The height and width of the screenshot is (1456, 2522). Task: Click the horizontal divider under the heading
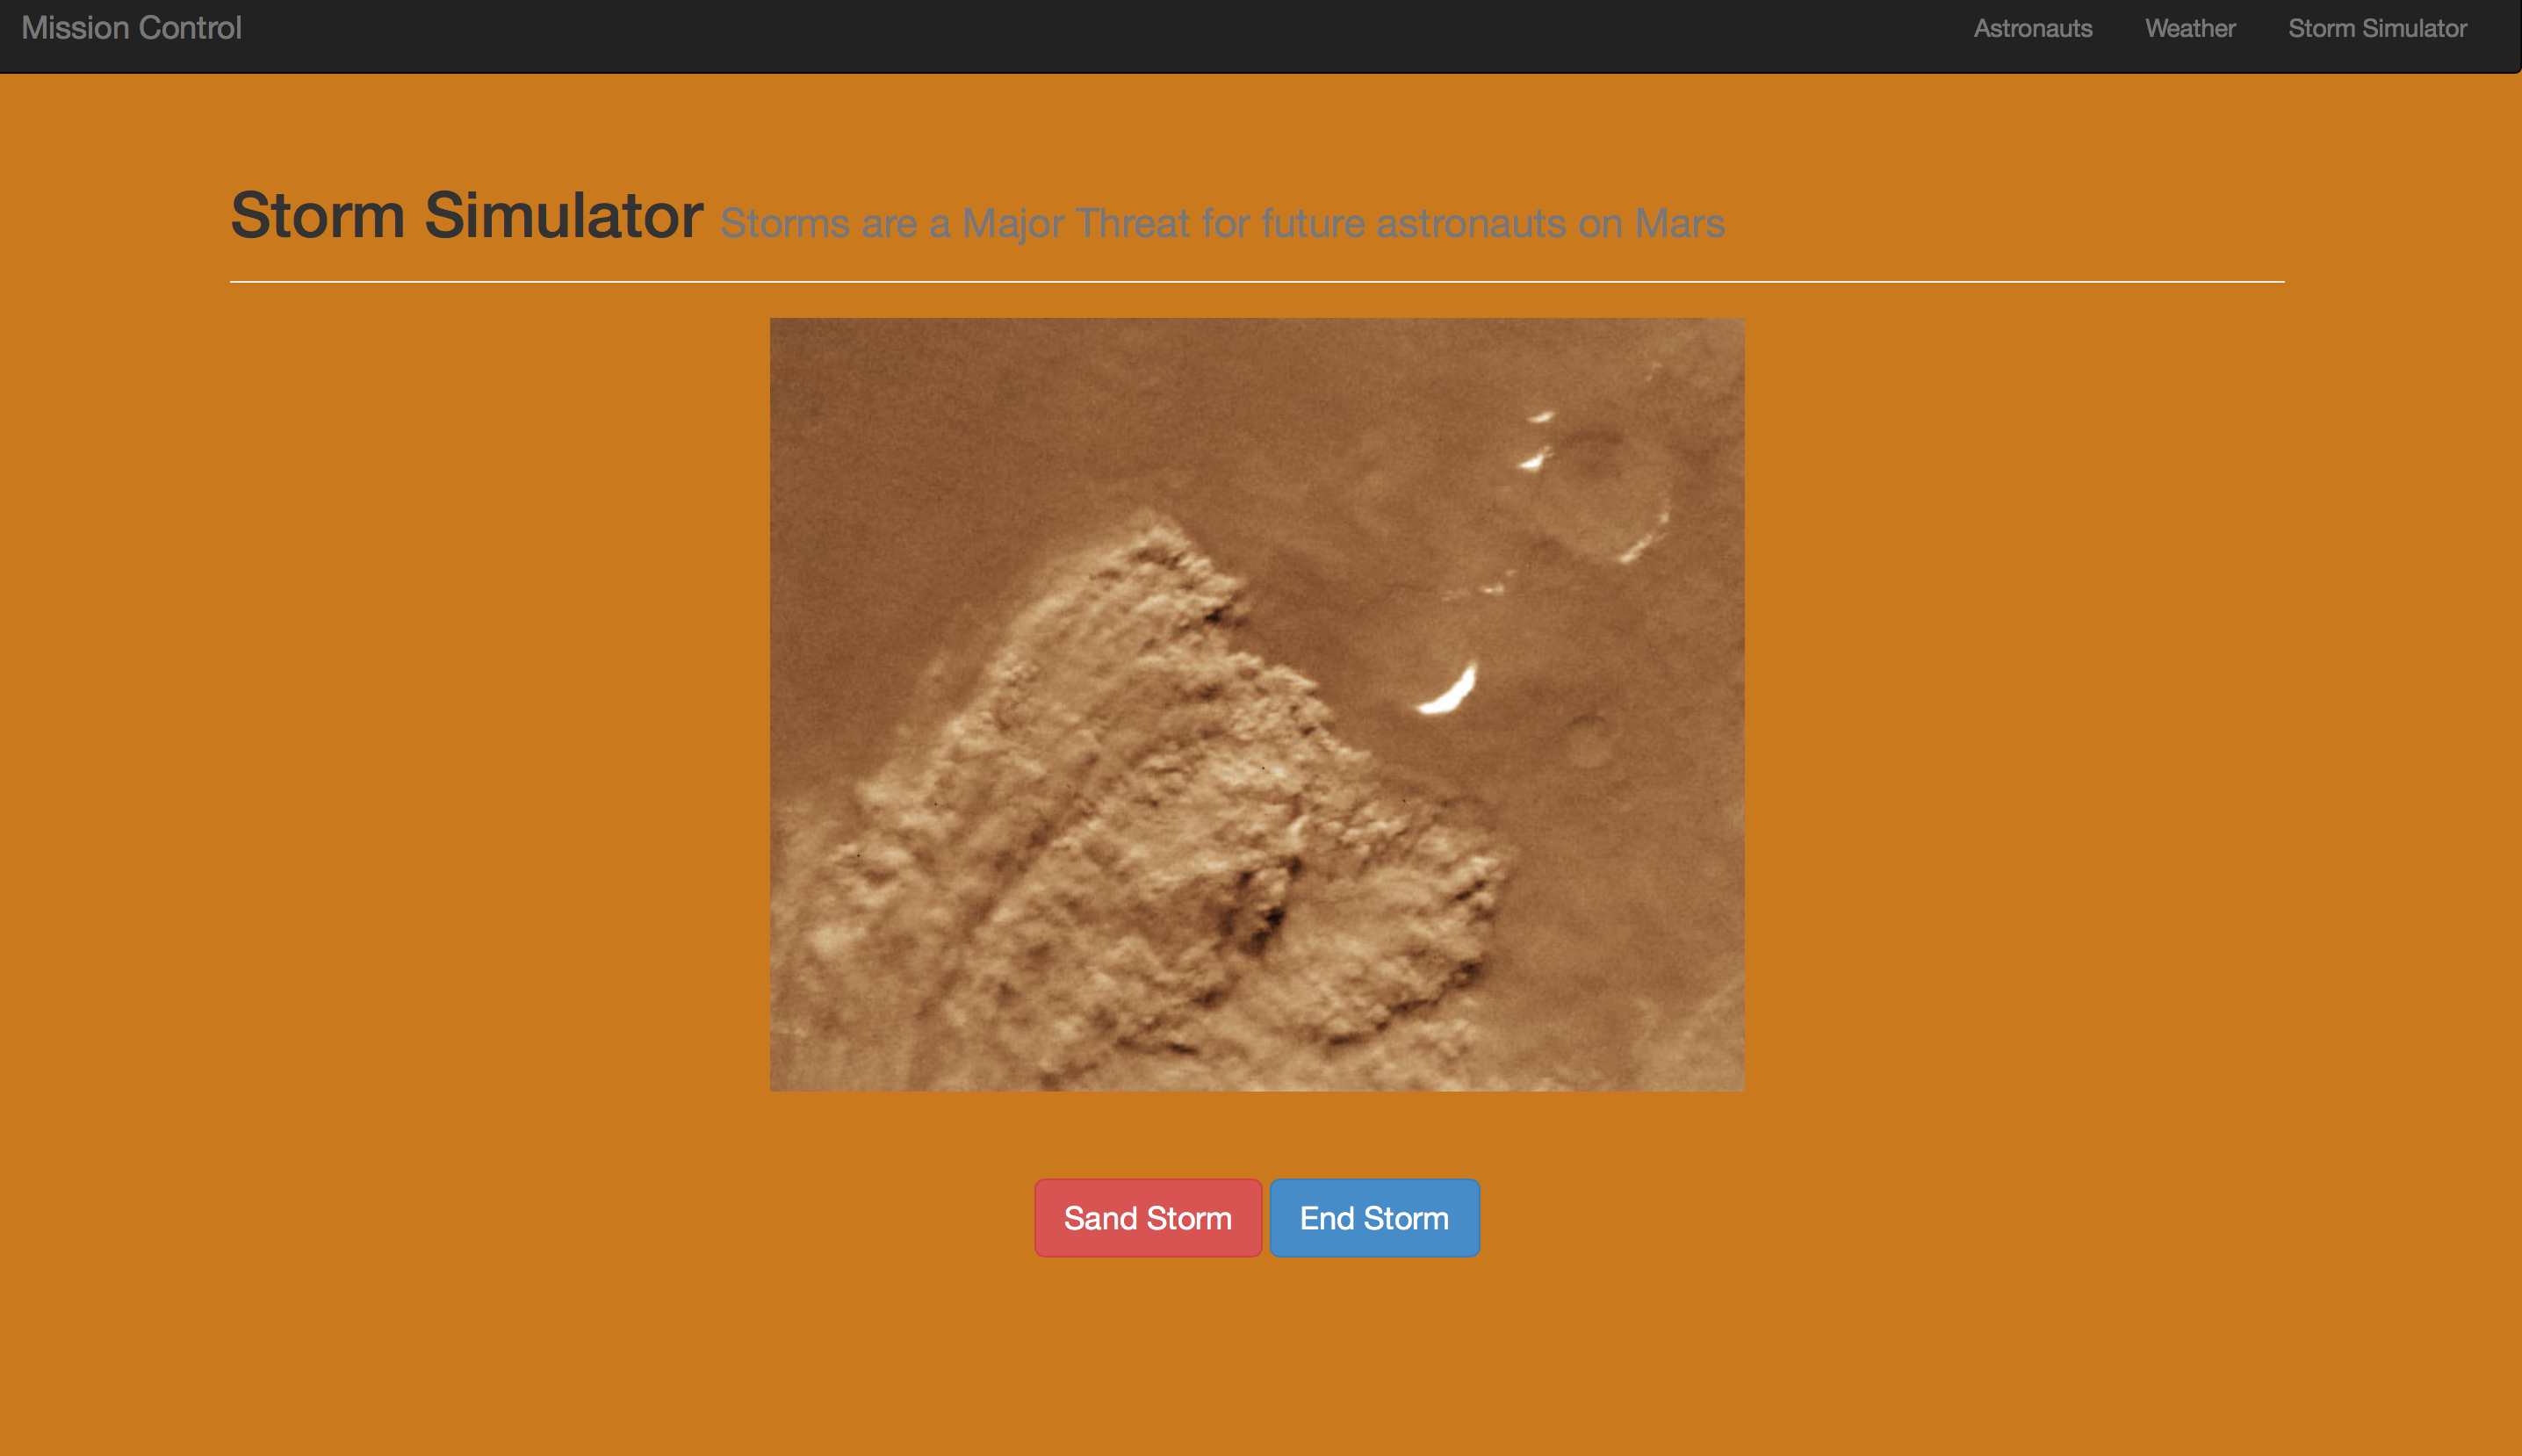1257,282
